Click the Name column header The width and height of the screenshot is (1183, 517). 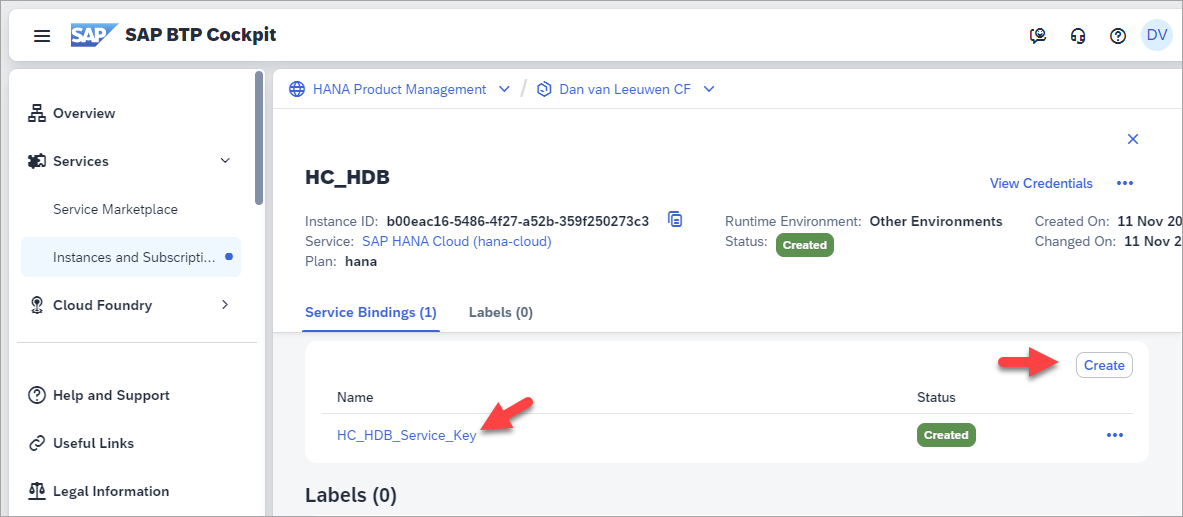(x=355, y=397)
